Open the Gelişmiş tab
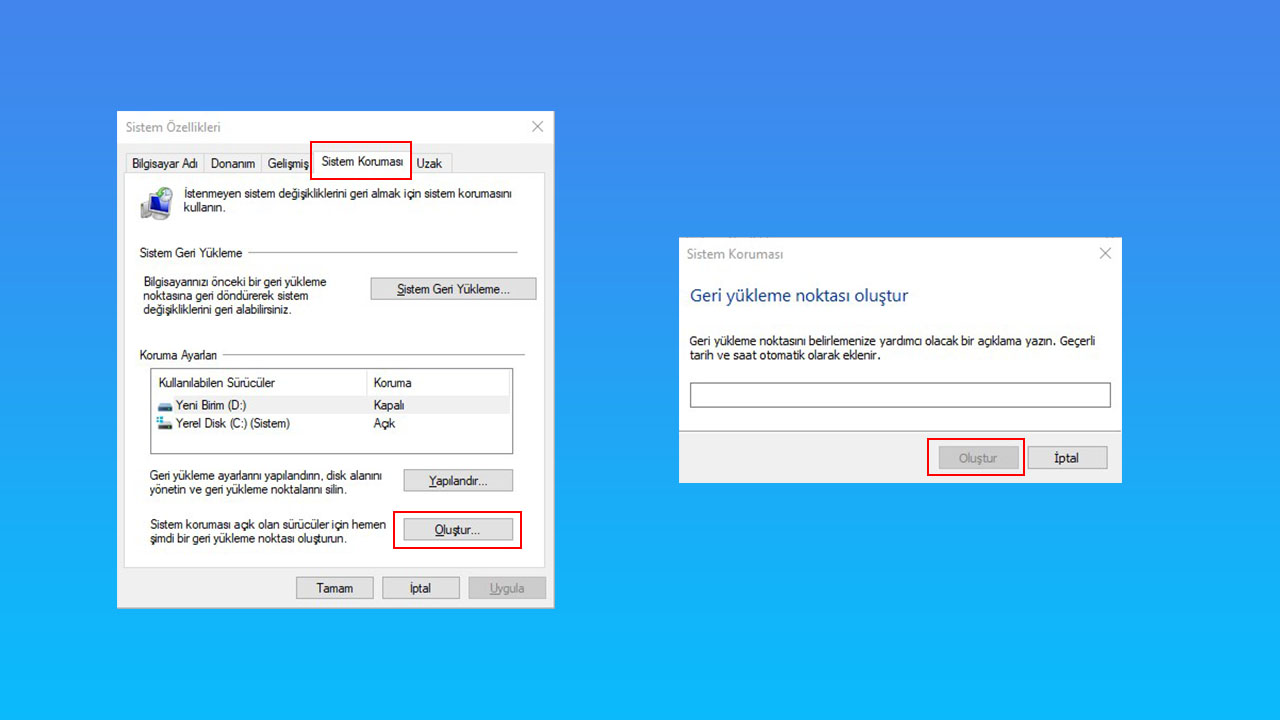Viewport: 1280px width, 720px height. (x=287, y=163)
